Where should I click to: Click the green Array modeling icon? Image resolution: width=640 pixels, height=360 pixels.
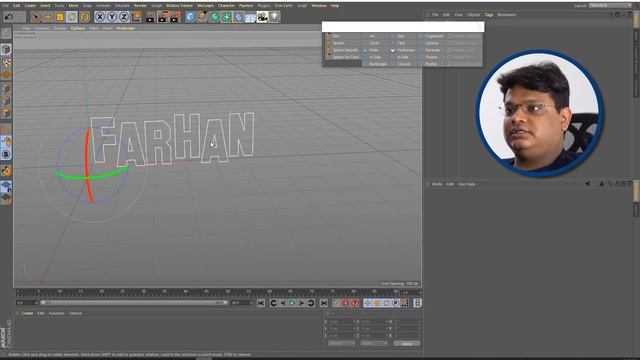(226, 17)
